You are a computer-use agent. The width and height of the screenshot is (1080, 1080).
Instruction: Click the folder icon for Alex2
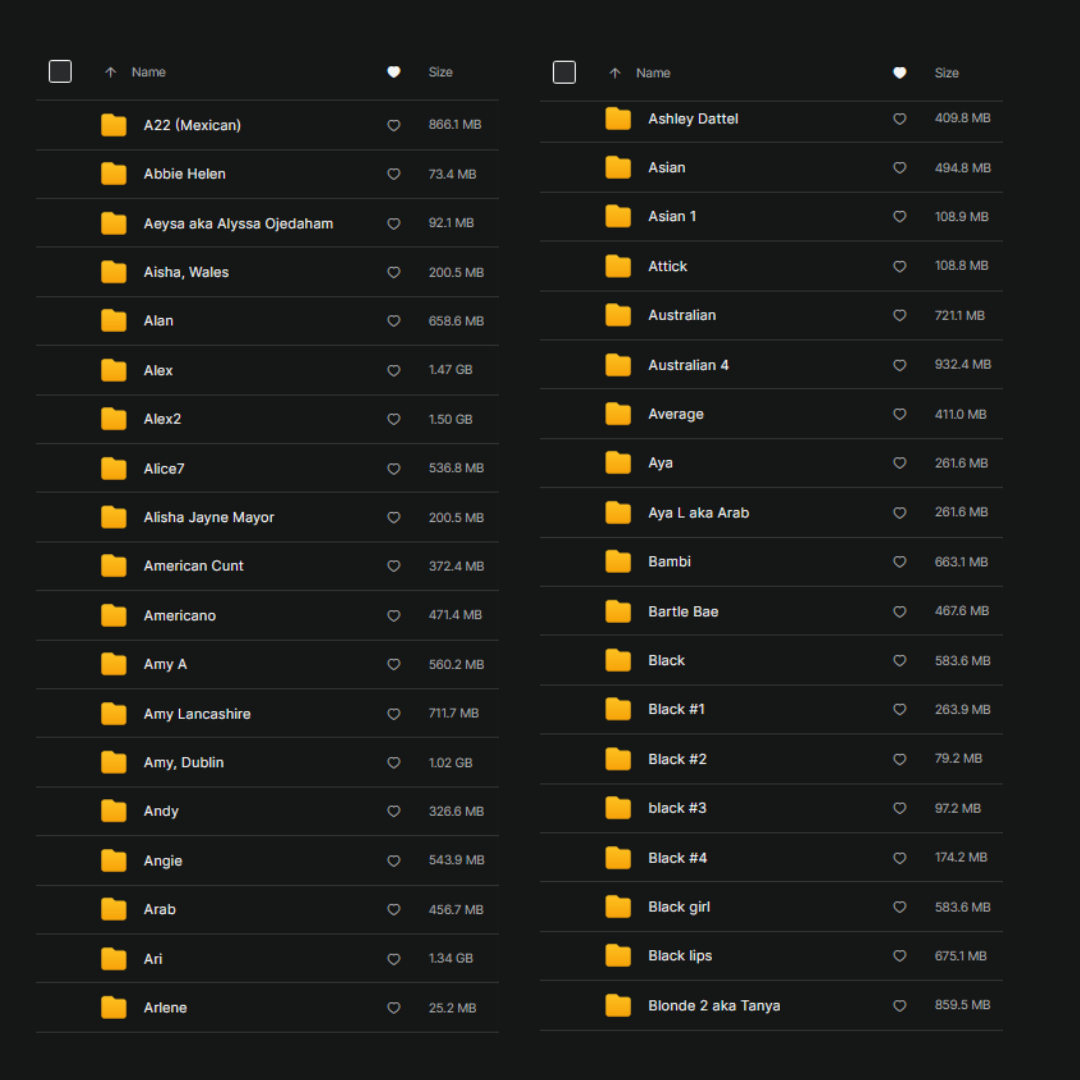point(114,419)
